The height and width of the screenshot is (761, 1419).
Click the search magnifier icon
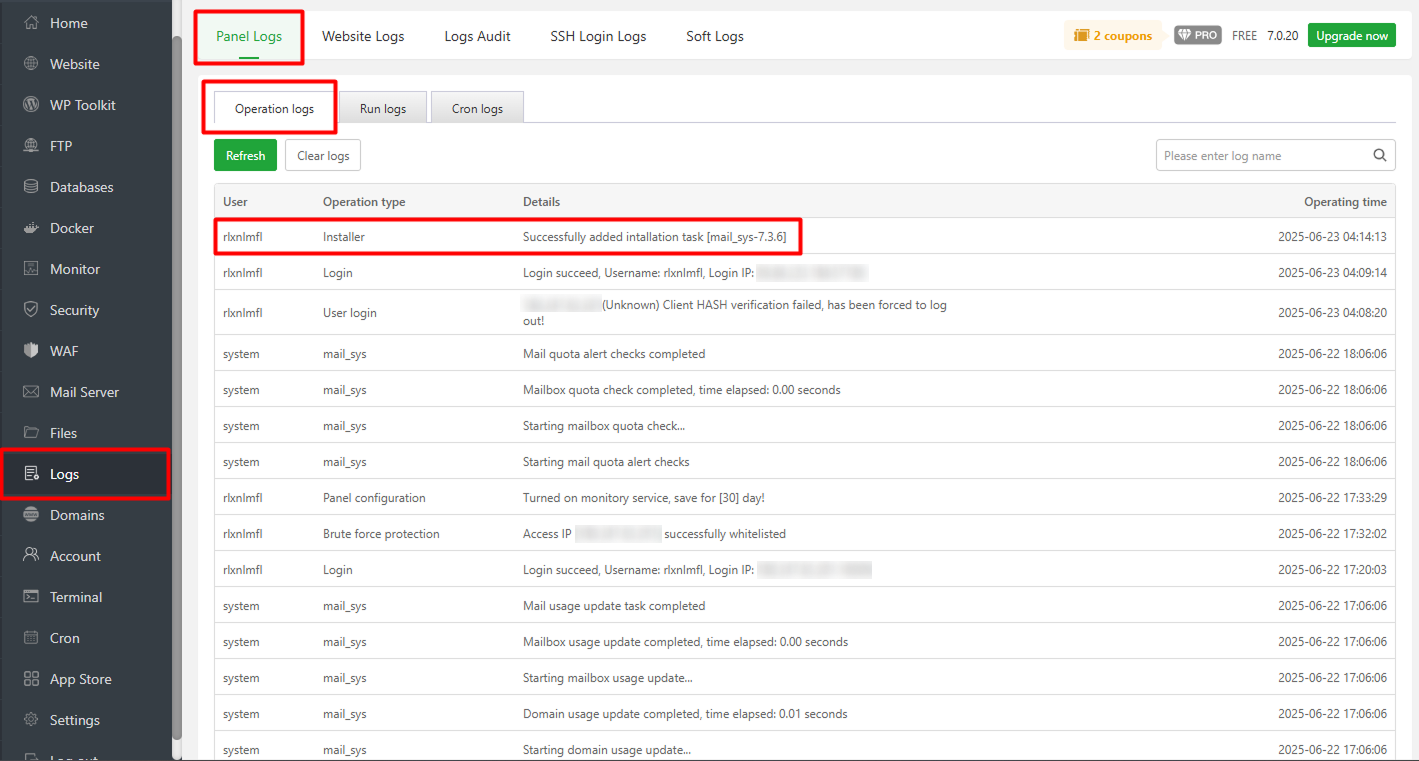(1379, 155)
